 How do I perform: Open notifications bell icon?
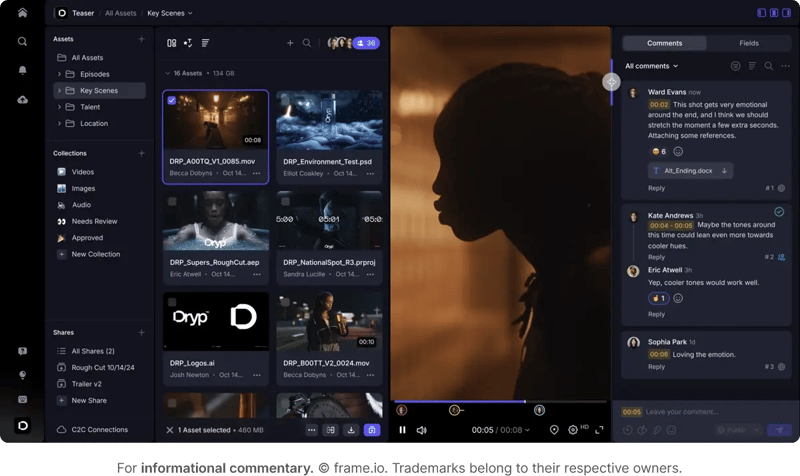[x=22, y=70]
